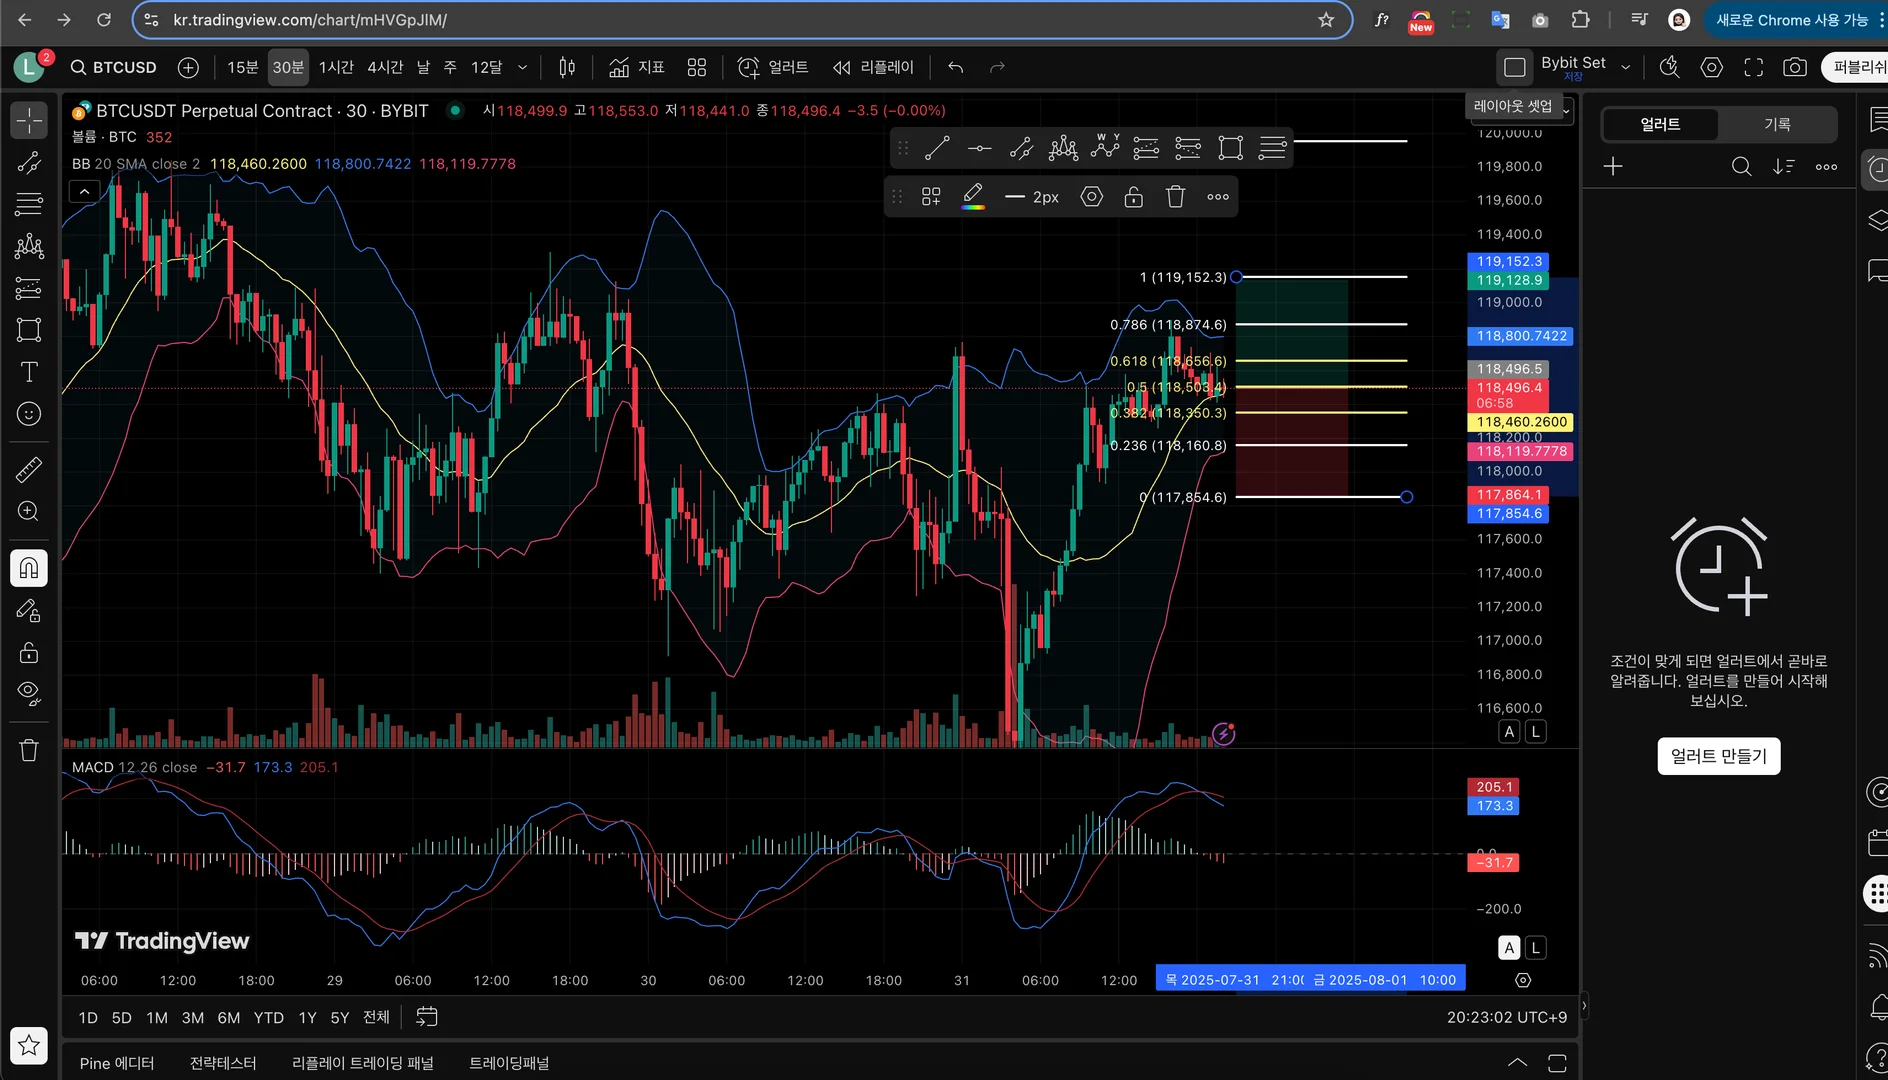
Task: Toggle log scale L on MACD pane
Action: [1536, 948]
